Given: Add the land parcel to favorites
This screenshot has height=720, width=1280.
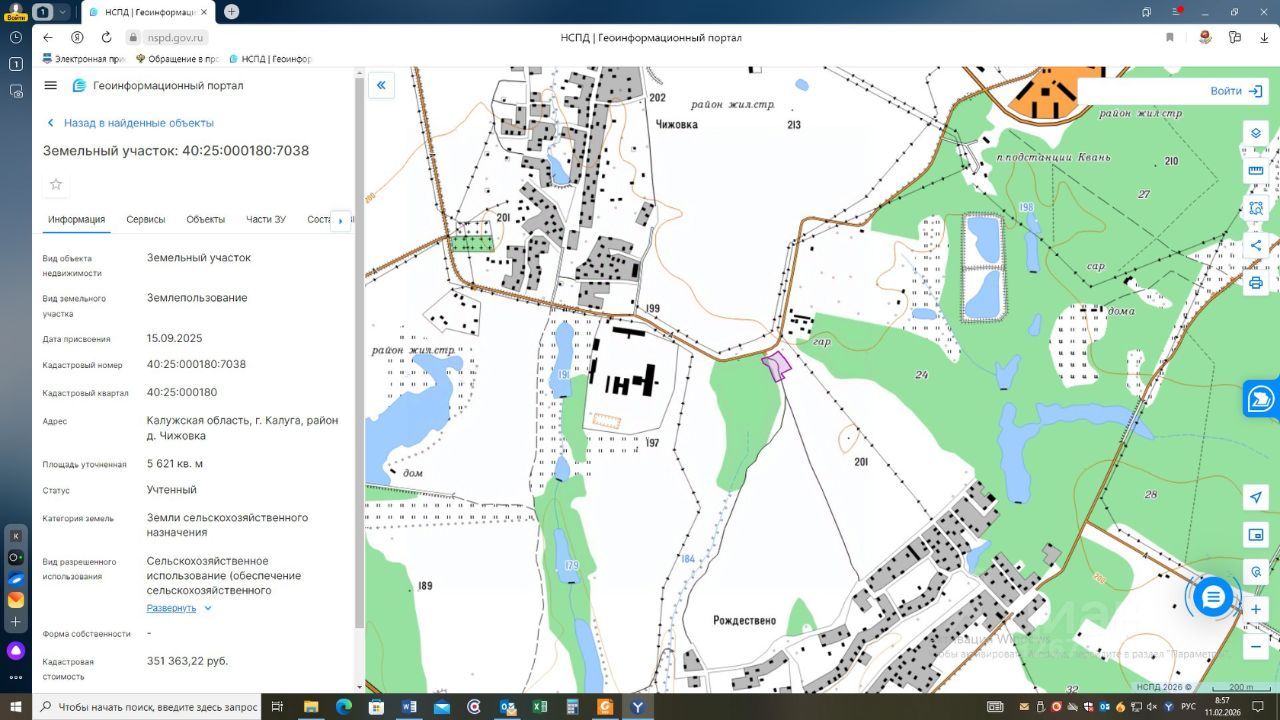Looking at the screenshot, I should click(x=56, y=184).
